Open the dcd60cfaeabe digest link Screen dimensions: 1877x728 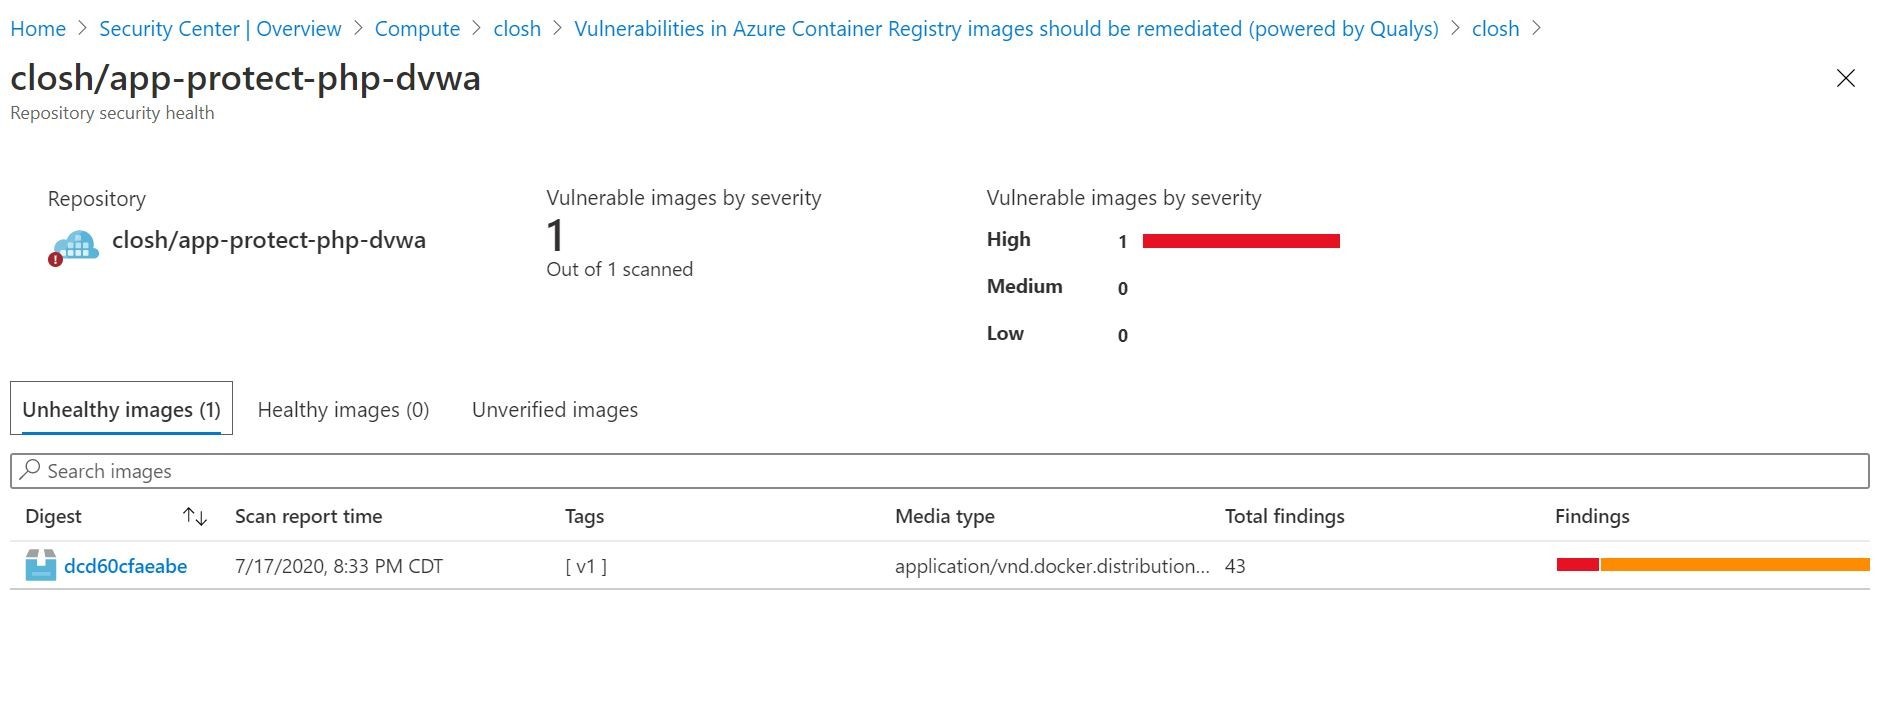point(125,566)
